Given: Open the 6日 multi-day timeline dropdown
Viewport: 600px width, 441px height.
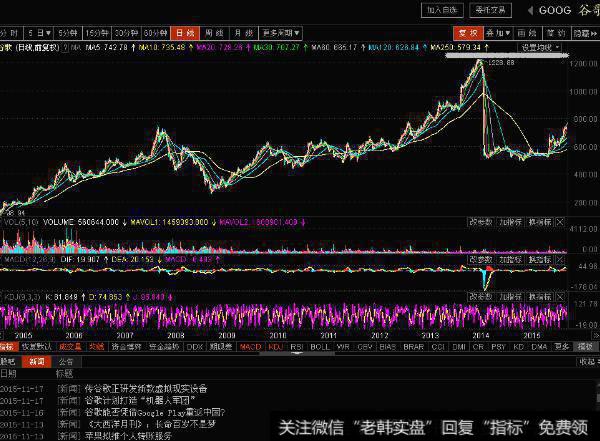Looking at the screenshot, I should [37, 32].
